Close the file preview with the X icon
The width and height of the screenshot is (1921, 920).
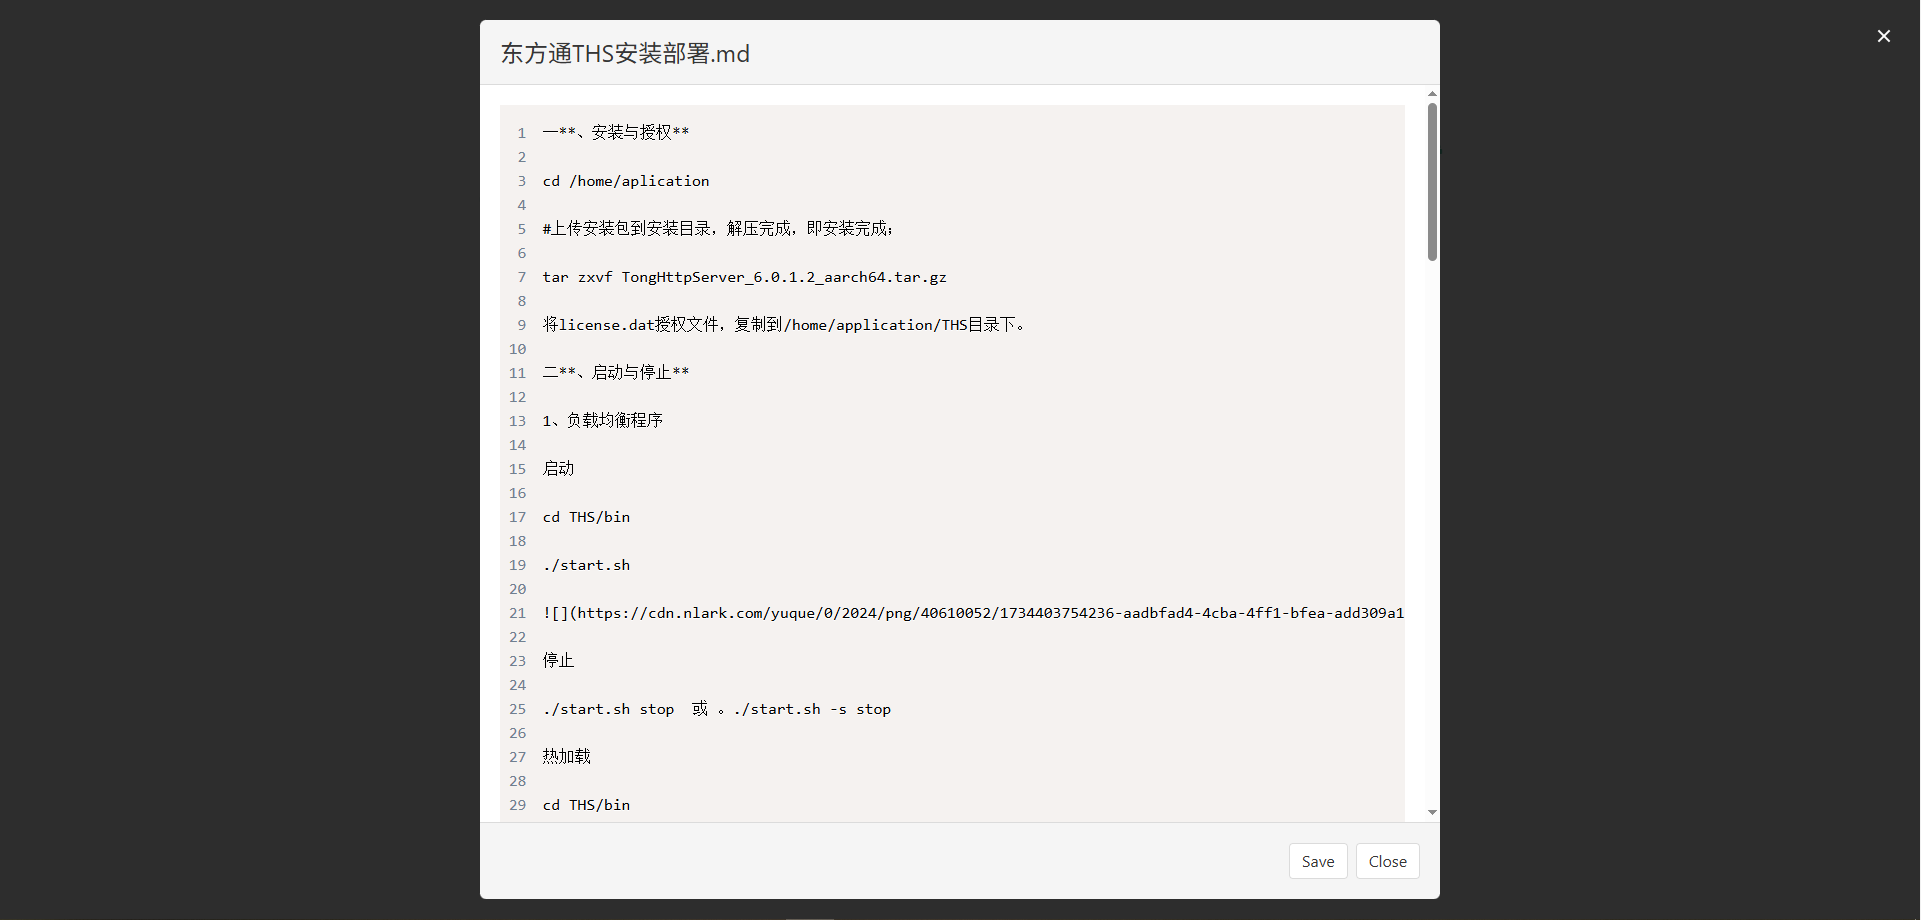point(1883,36)
